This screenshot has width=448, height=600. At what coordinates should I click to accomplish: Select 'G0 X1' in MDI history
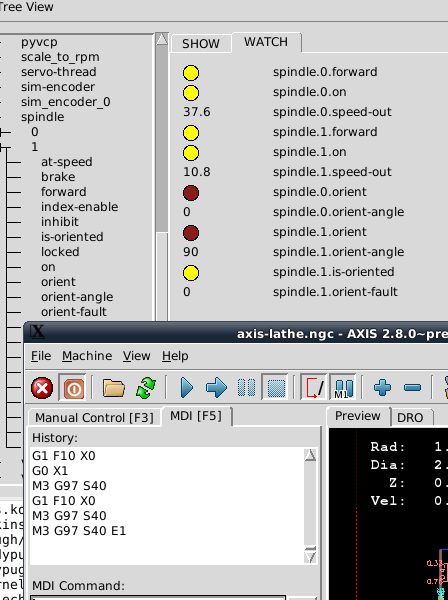click(x=50, y=471)
